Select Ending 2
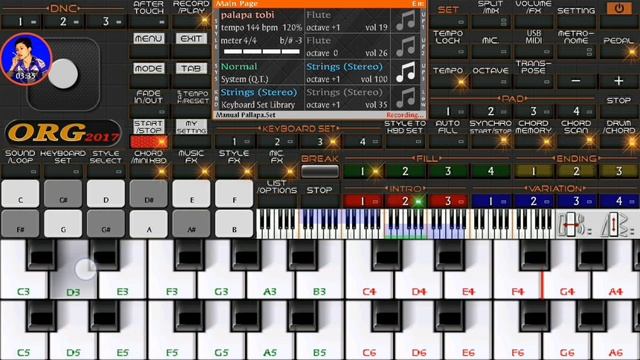This screenshot has height=360, width=640. pos(576,171)
